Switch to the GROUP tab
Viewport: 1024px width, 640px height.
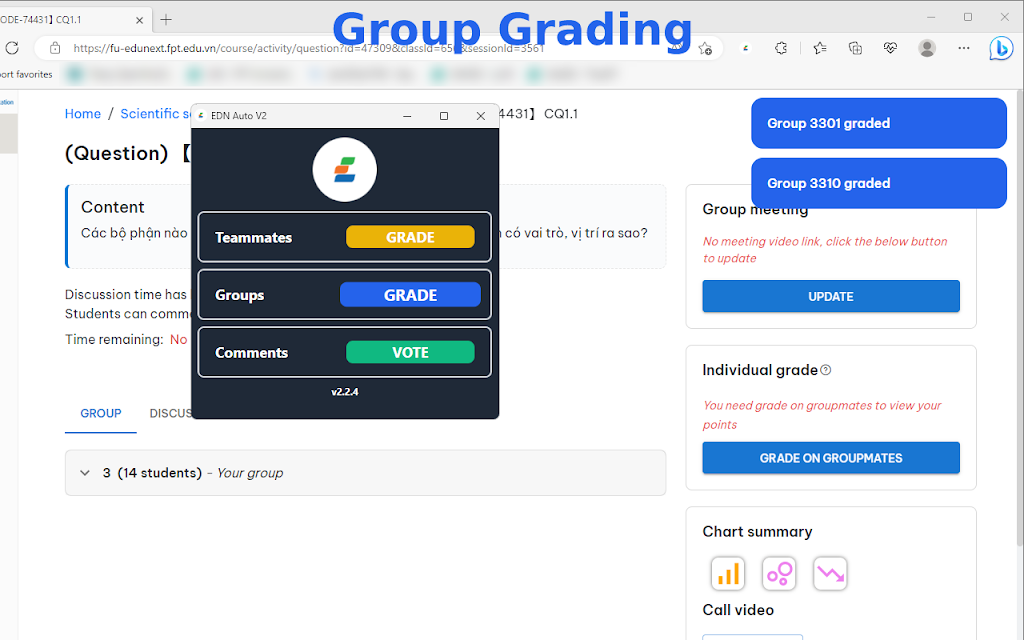[101, 413]
